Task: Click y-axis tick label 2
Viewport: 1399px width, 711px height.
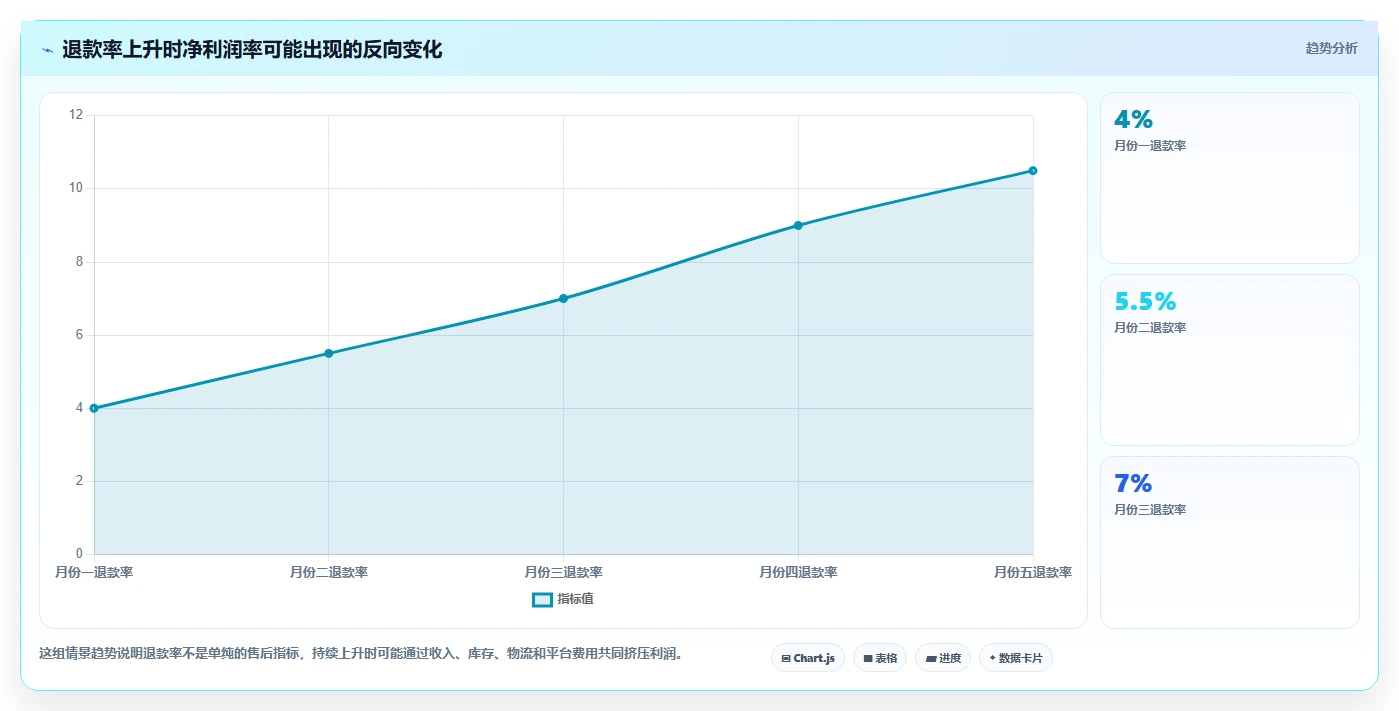Action: (x=79, y=481)
